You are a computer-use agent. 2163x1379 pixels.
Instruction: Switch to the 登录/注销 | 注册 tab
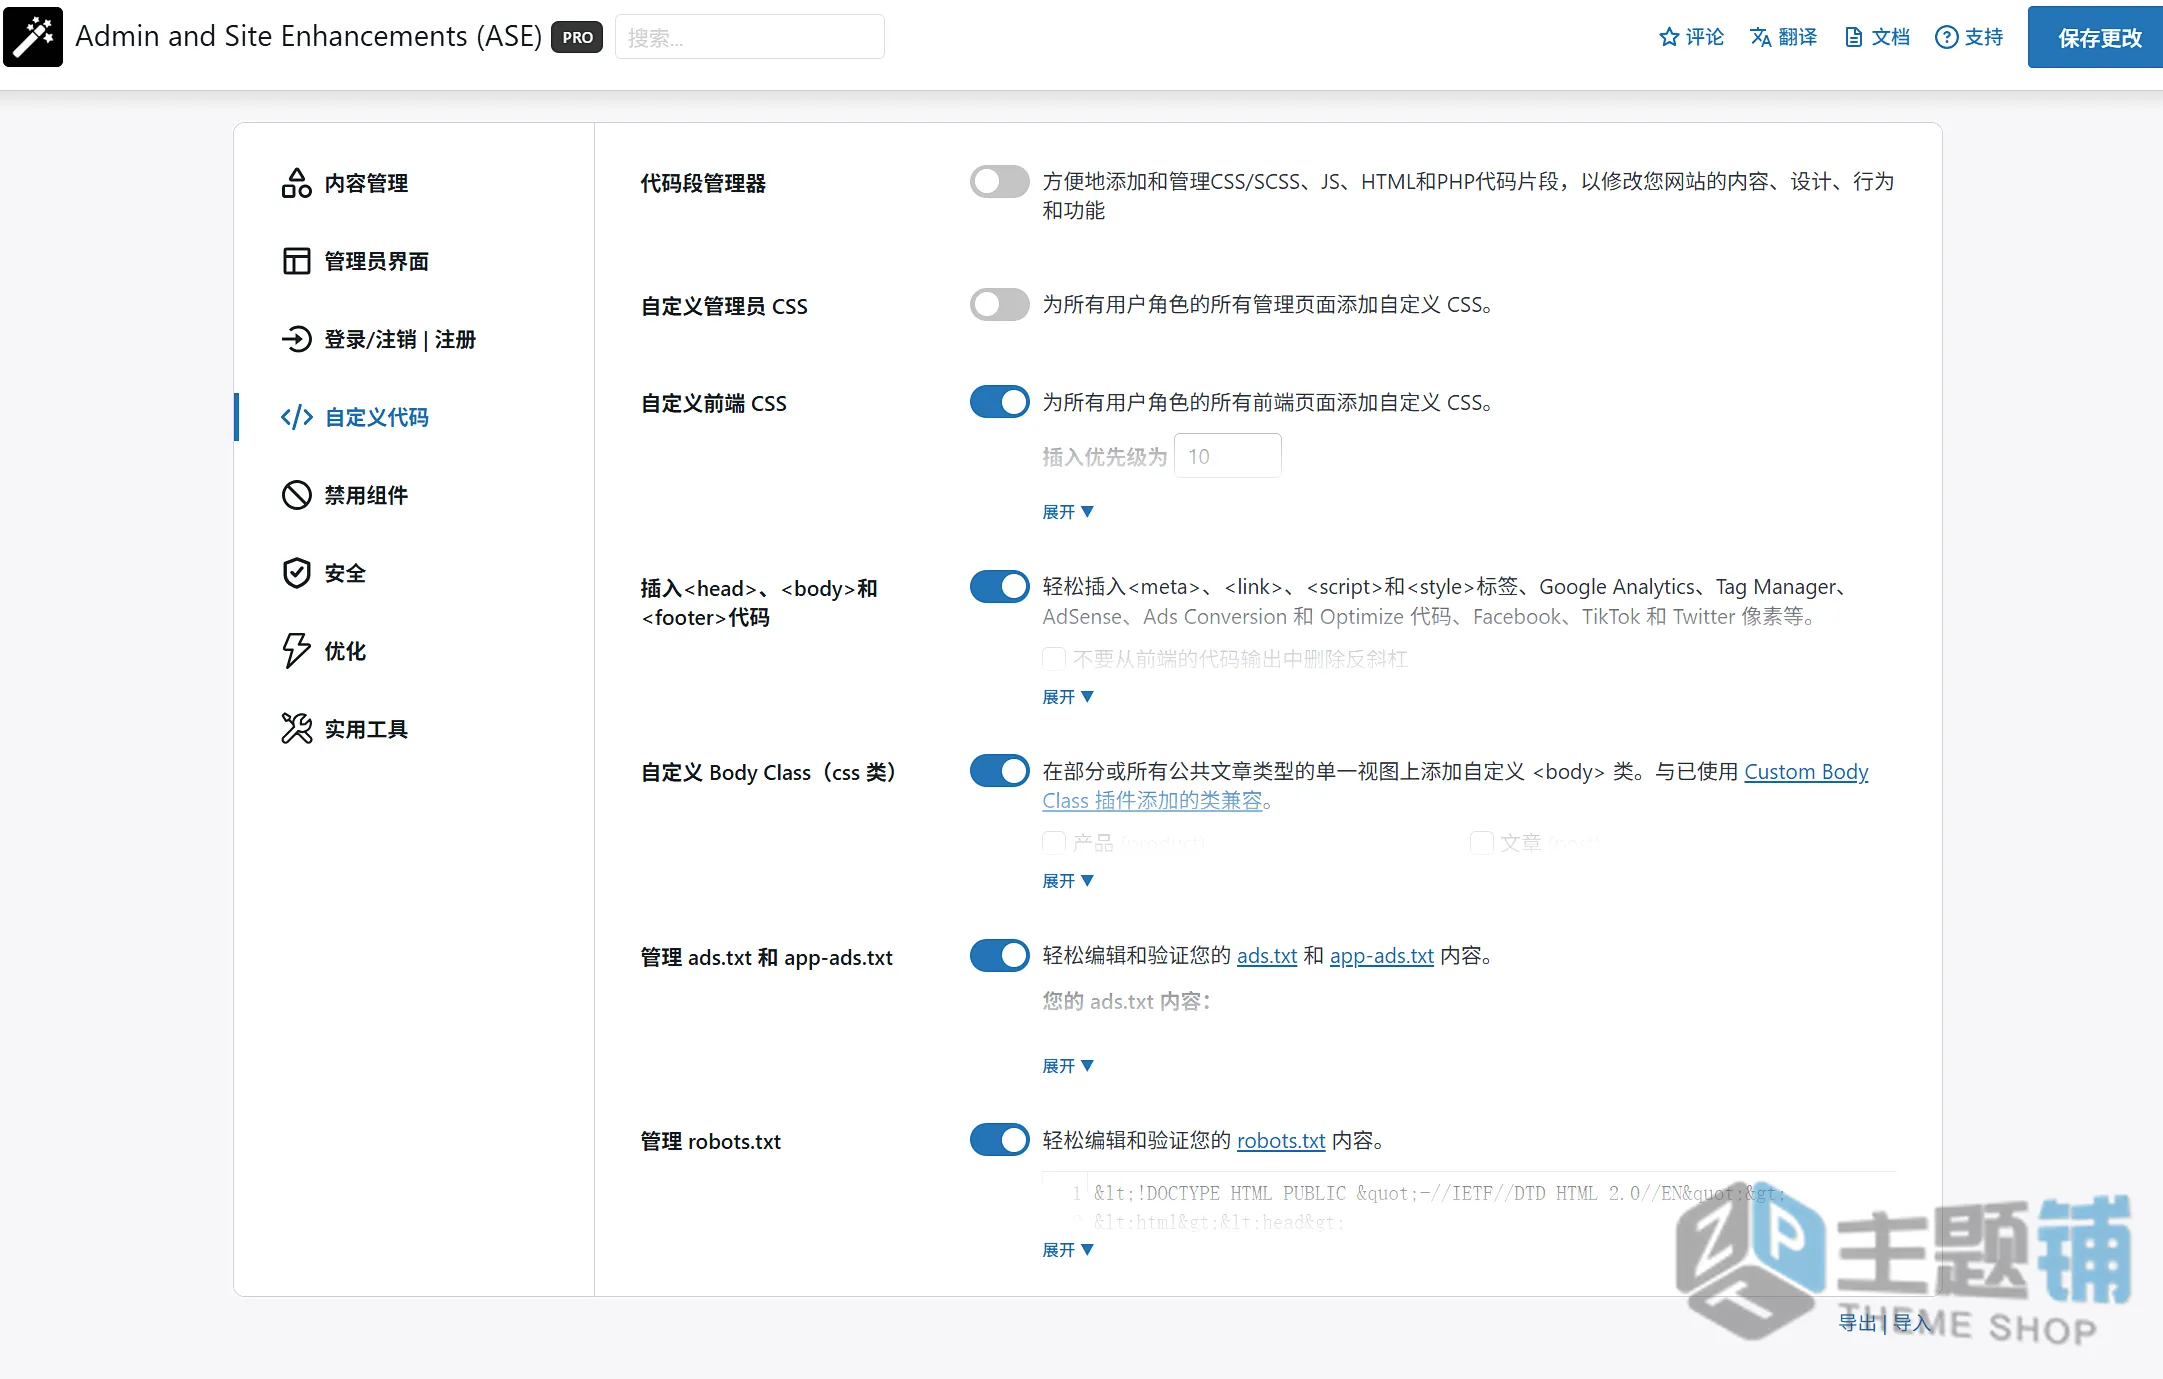click(414, 339)
